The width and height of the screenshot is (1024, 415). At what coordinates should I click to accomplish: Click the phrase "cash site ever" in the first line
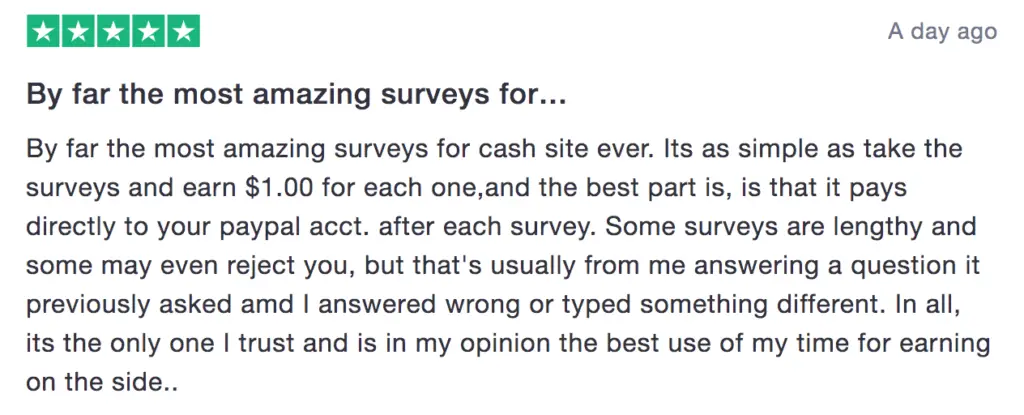click(565, 149)
